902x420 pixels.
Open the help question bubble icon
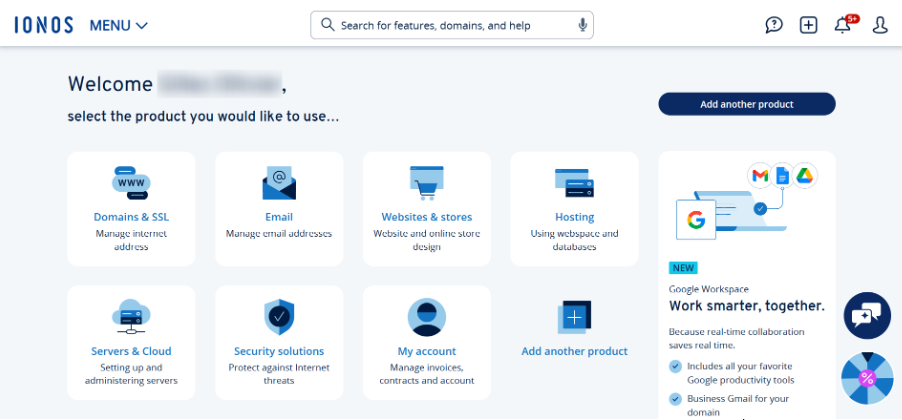pyautogui.click(x=774, y=25)
